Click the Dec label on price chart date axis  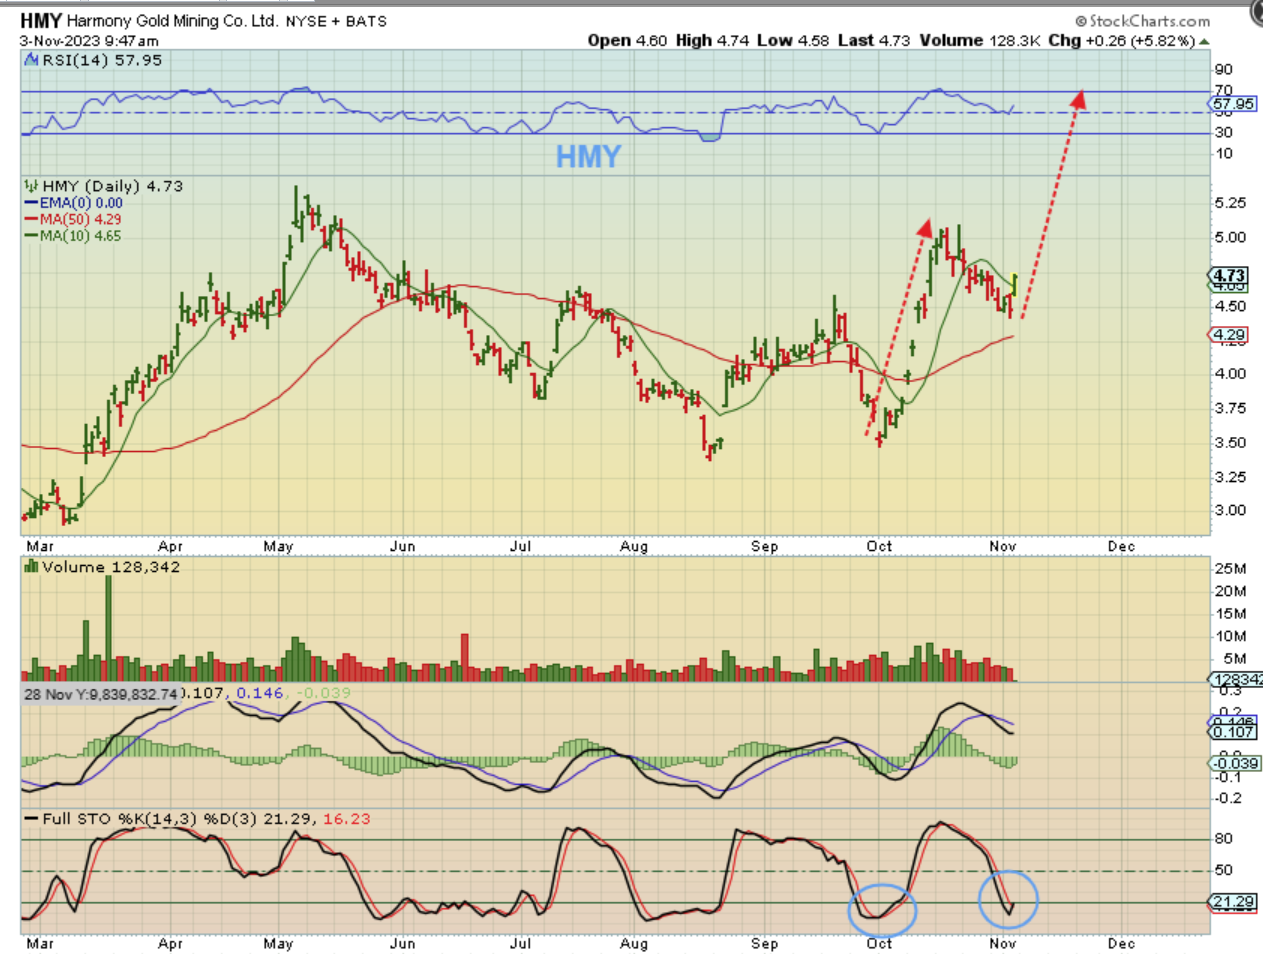(x=1121, y=547)
